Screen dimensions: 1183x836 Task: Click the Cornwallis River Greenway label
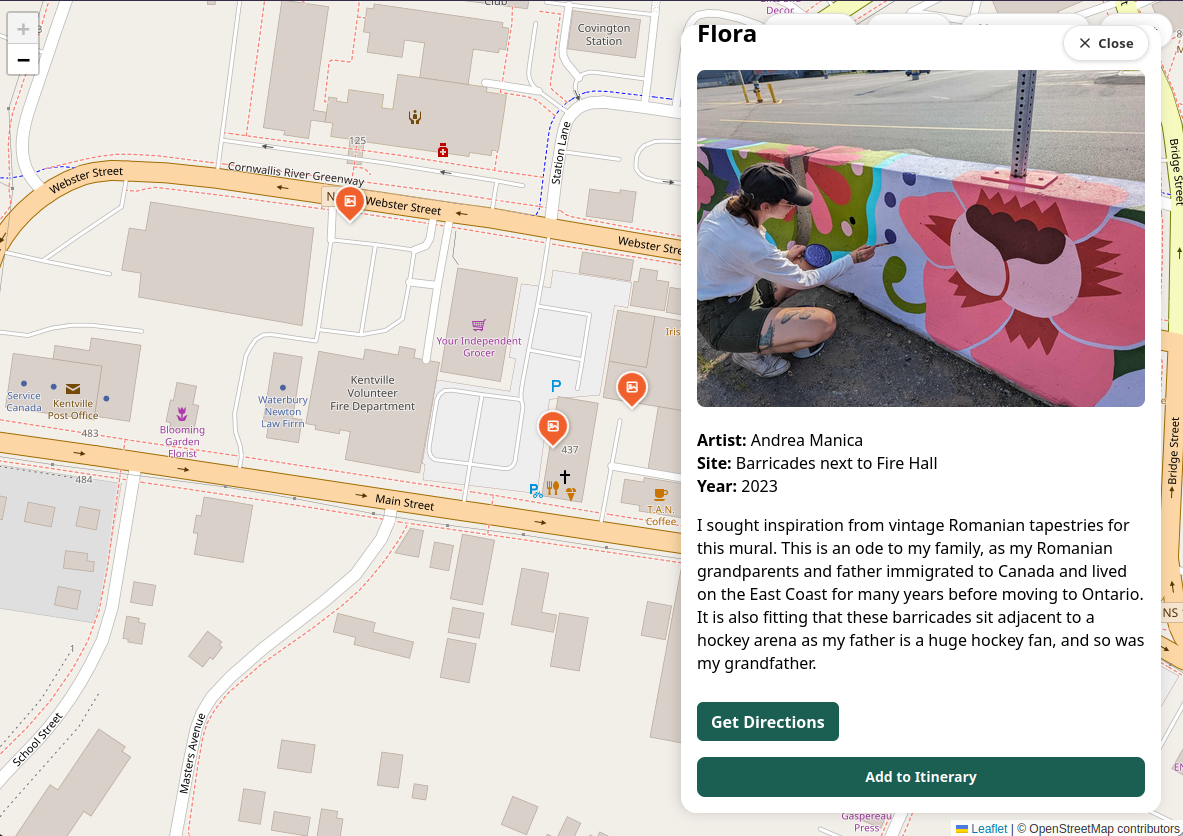click(x=296, y=174)
